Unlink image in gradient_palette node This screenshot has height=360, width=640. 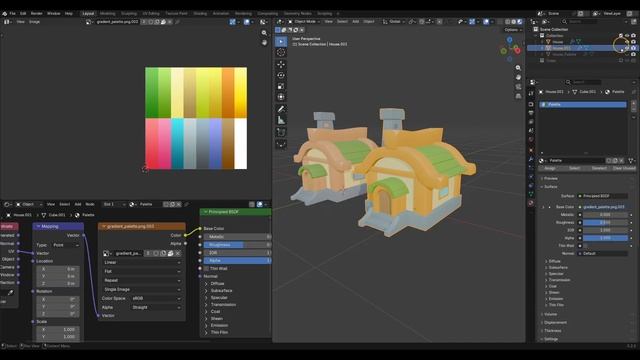(178, 253)
